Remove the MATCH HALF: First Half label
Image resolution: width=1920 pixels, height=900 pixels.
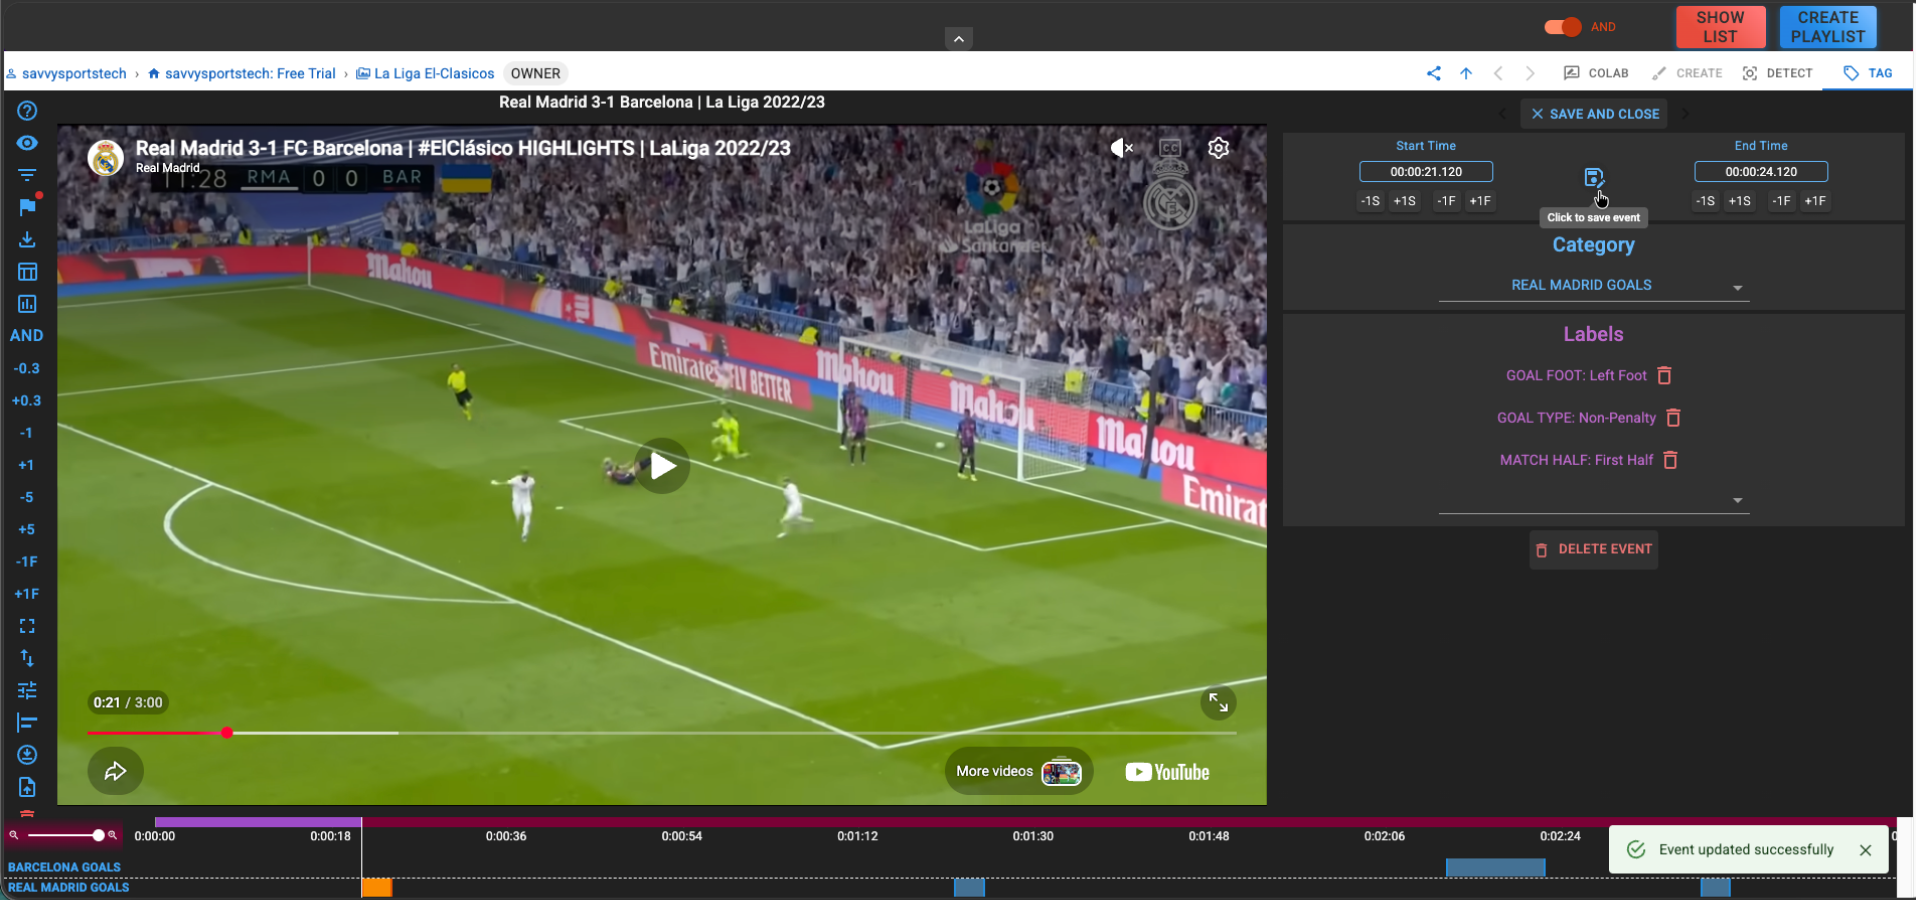(1670, 460)
